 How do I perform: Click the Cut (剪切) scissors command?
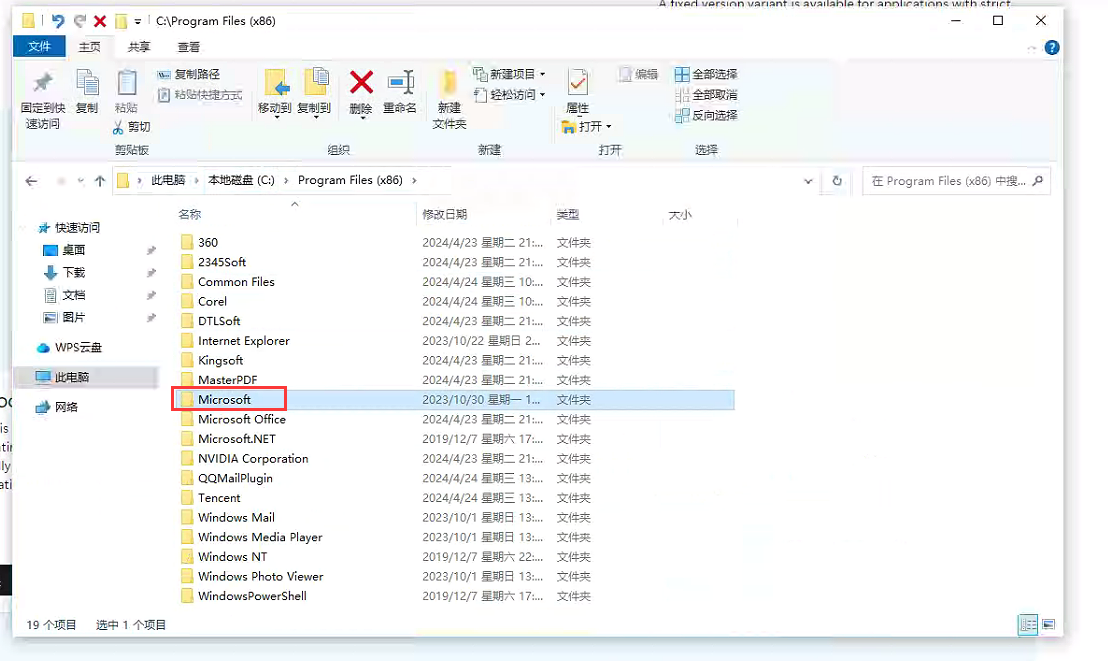(131, 127)
